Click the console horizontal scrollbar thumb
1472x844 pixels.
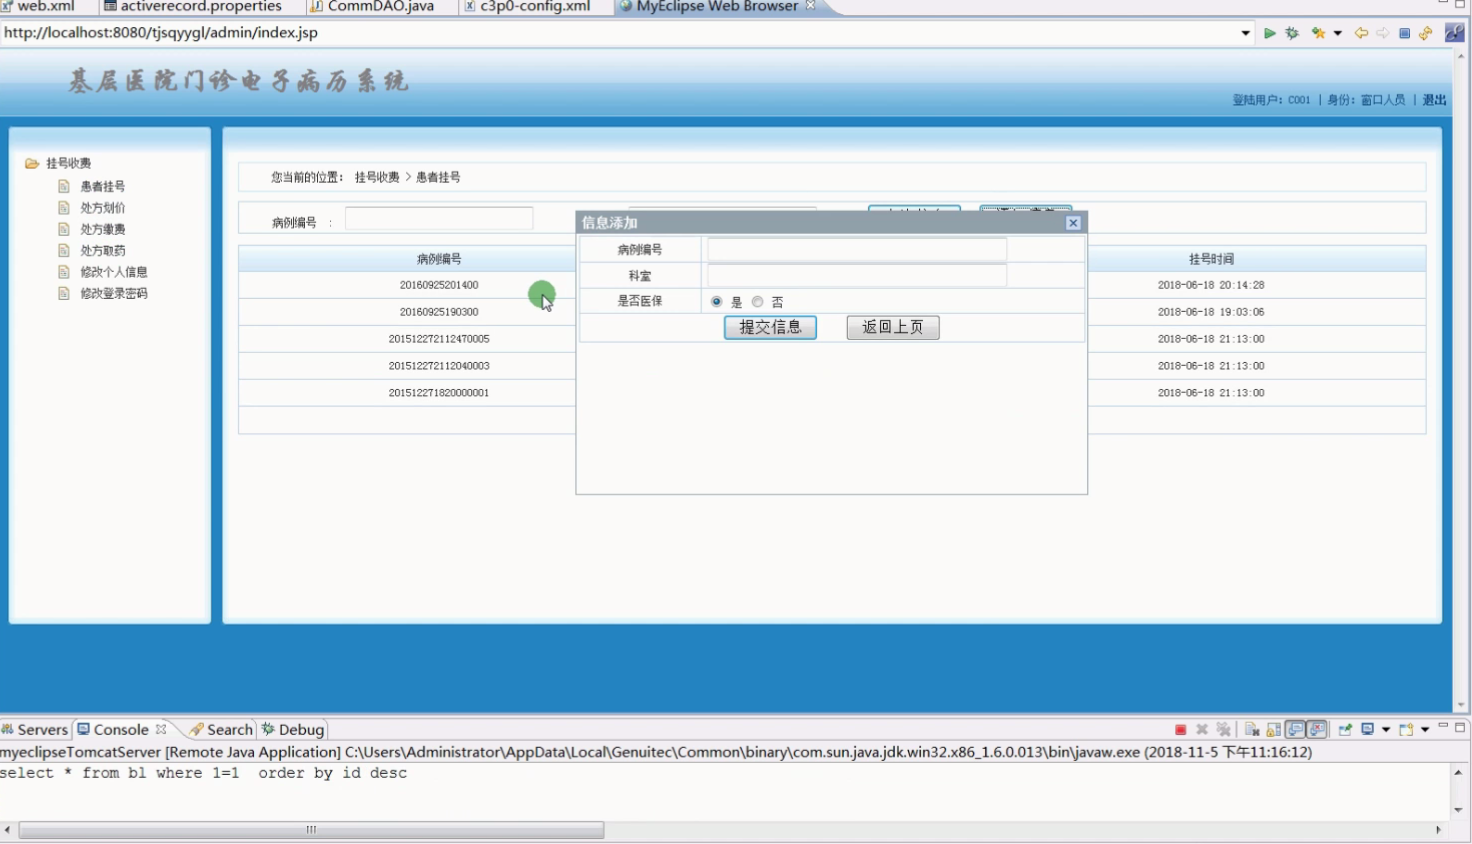[x=311, y=830]
